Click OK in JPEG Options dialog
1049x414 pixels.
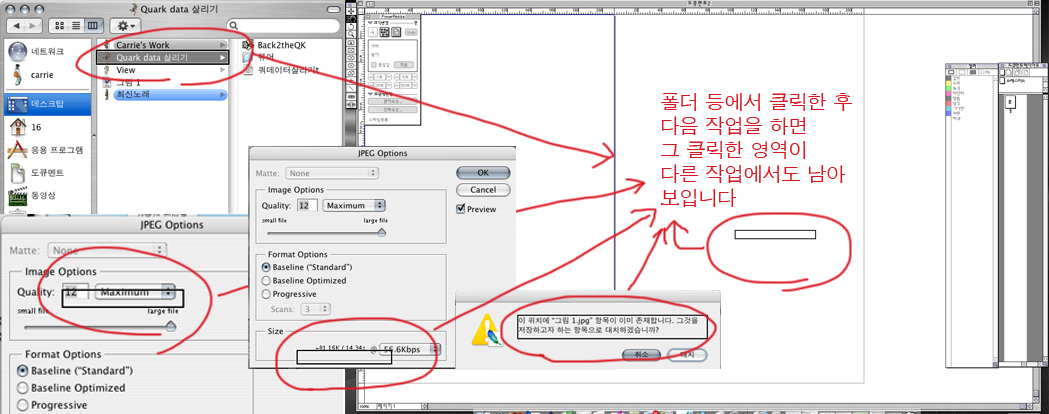(483, 173)
